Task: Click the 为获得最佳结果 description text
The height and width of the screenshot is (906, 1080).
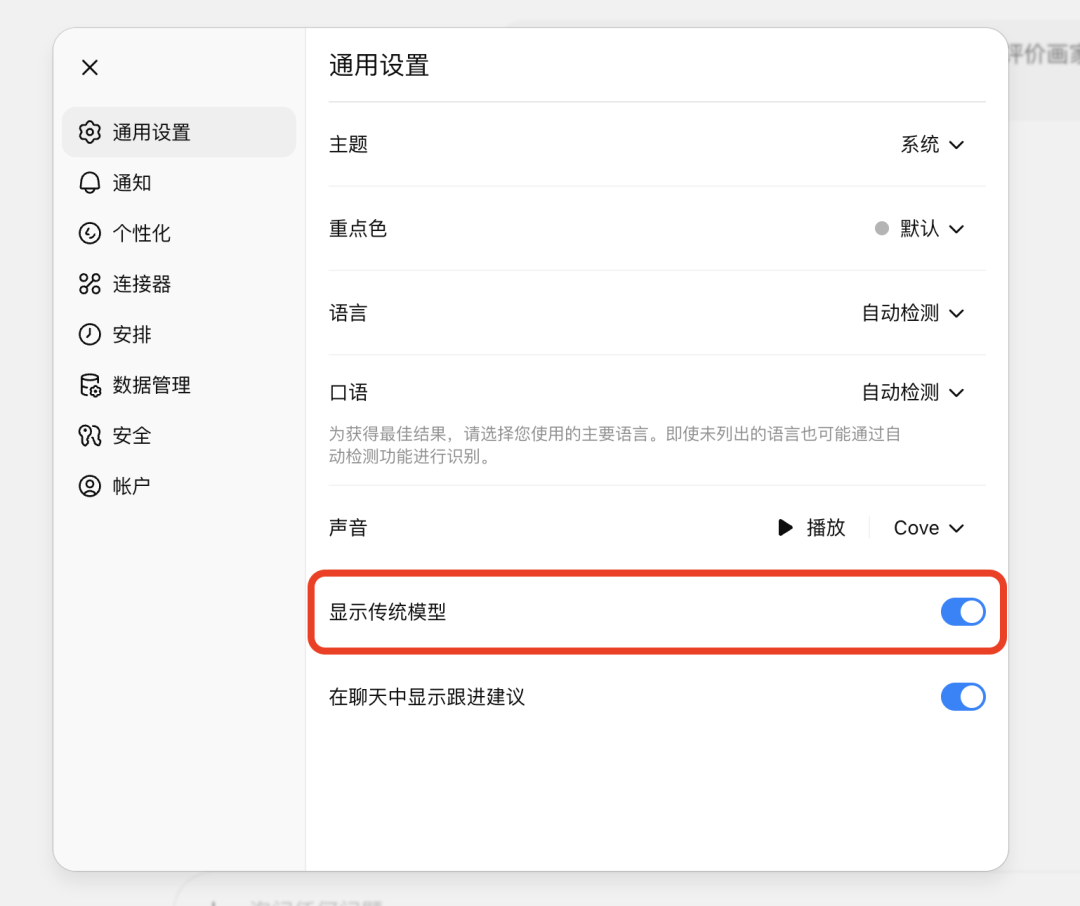Action: [614, 445]
